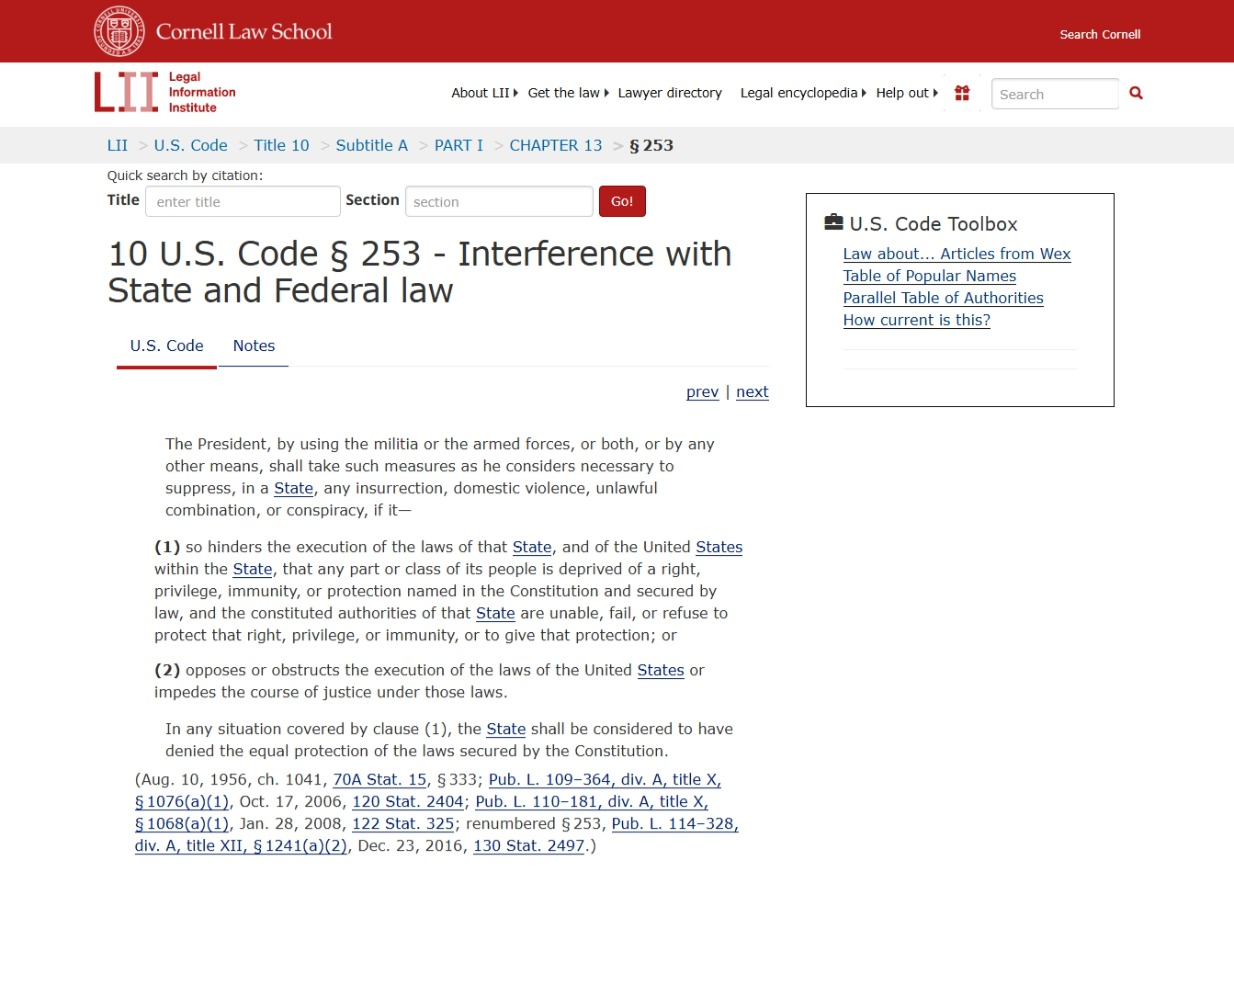The height and width of the screenshot is (985, 1234).
Task: Click the Title citation input field
Action: 242,202
